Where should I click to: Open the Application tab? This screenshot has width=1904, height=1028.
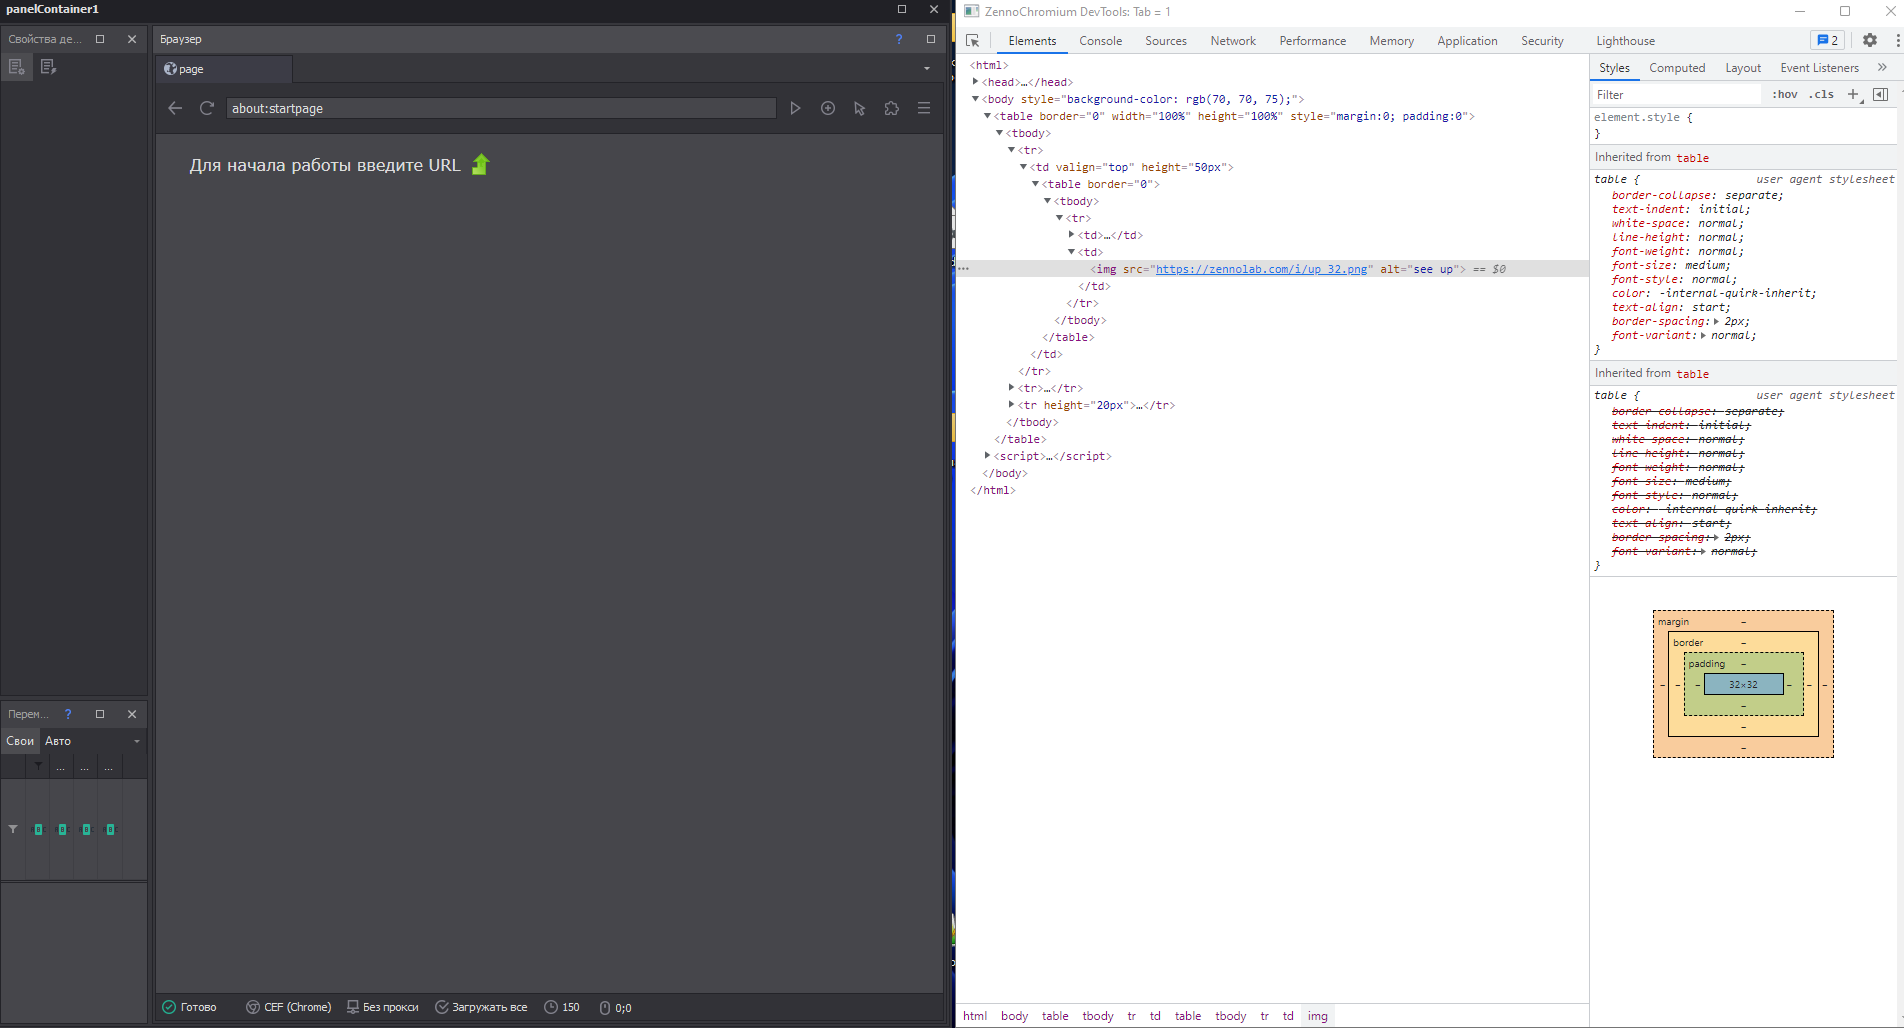pyautogui.click(x=1467, y=41)
